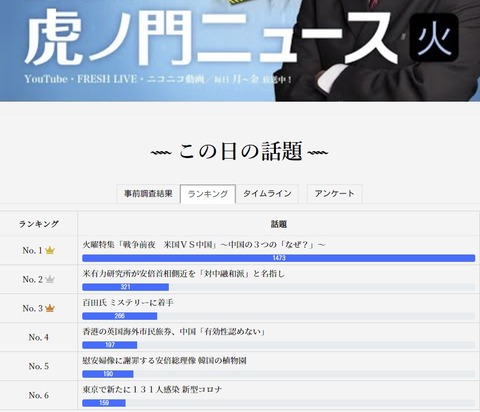Image resolution: width=480 pixels, height=412 pixels.
Task: Click the 266 vote bar
Action: (120, 316)
